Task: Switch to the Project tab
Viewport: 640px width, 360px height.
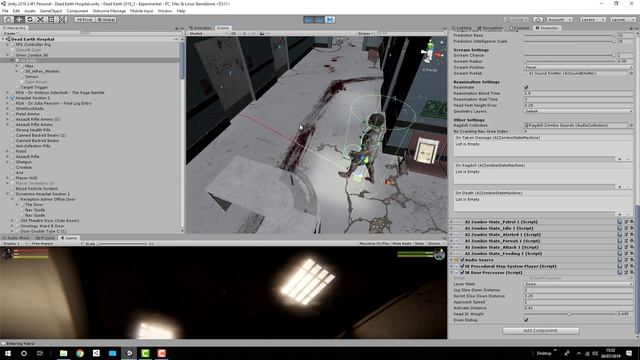Action: click(x=45, y=238)
